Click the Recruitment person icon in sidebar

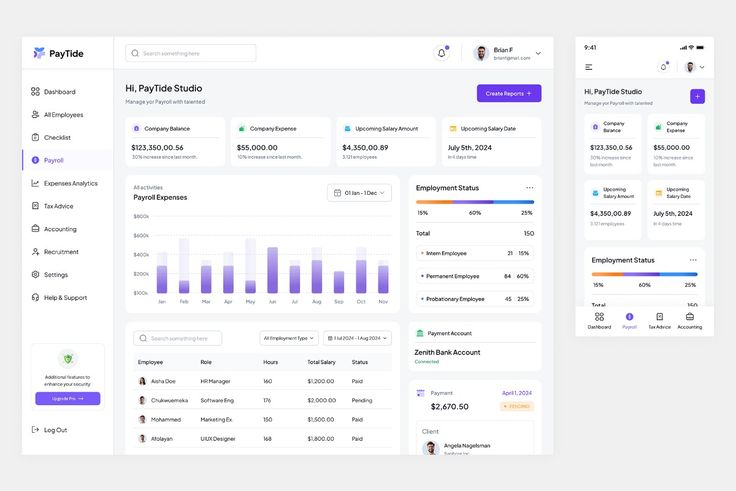coord(35,252)
